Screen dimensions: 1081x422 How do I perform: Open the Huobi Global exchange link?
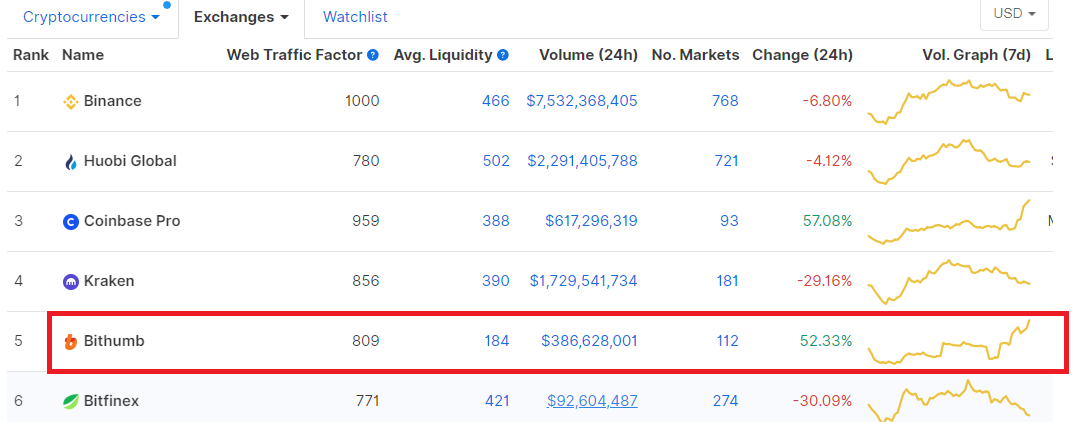(x=130, y=161)
